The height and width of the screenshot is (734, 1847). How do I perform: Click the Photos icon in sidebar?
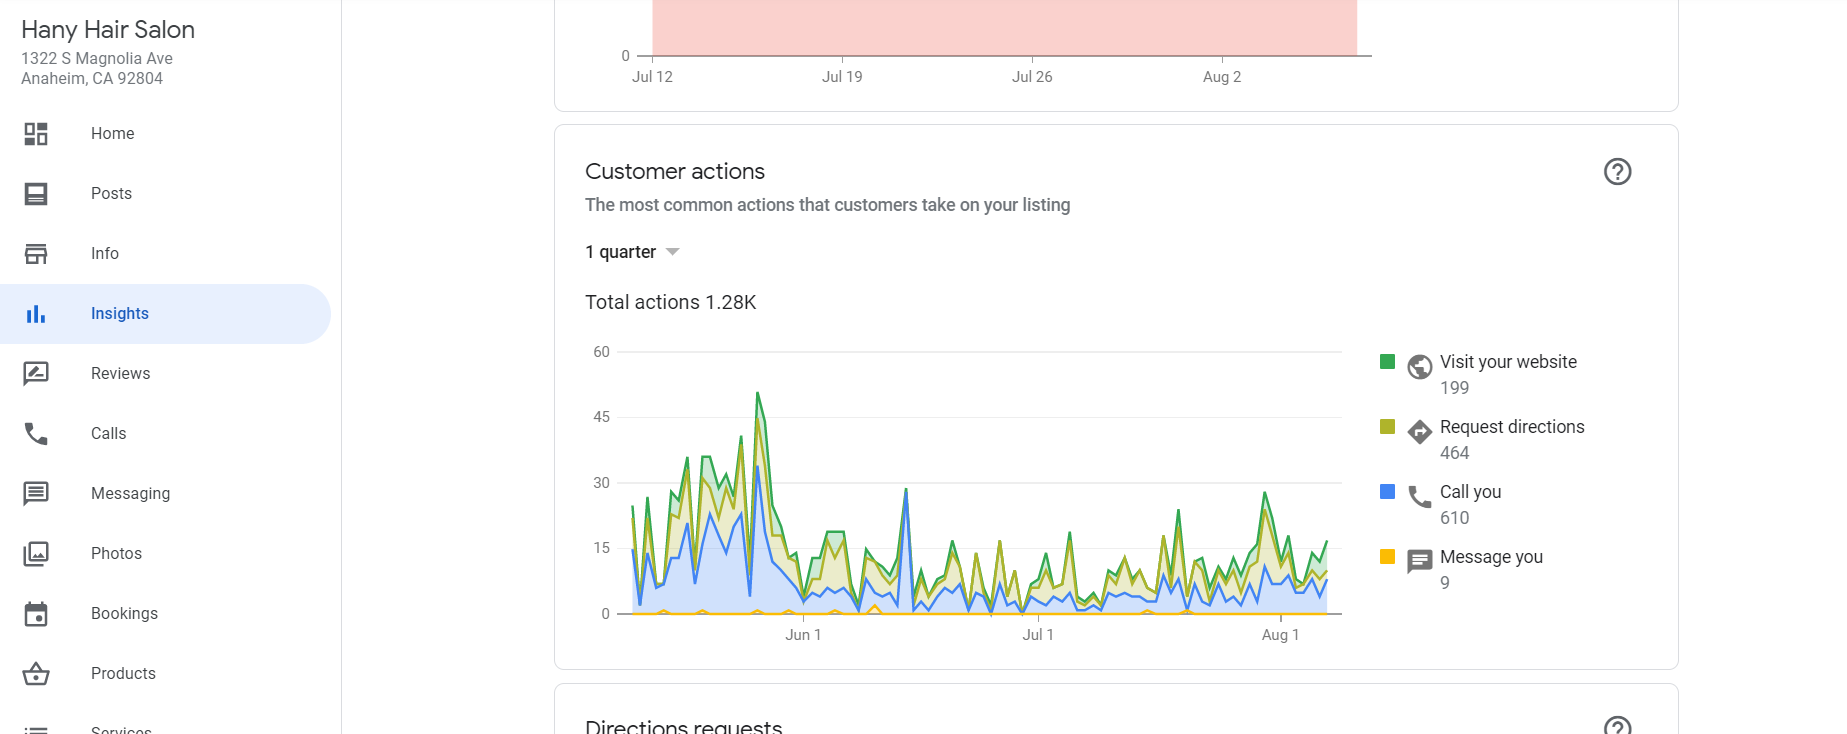click(x=36, y=554)
